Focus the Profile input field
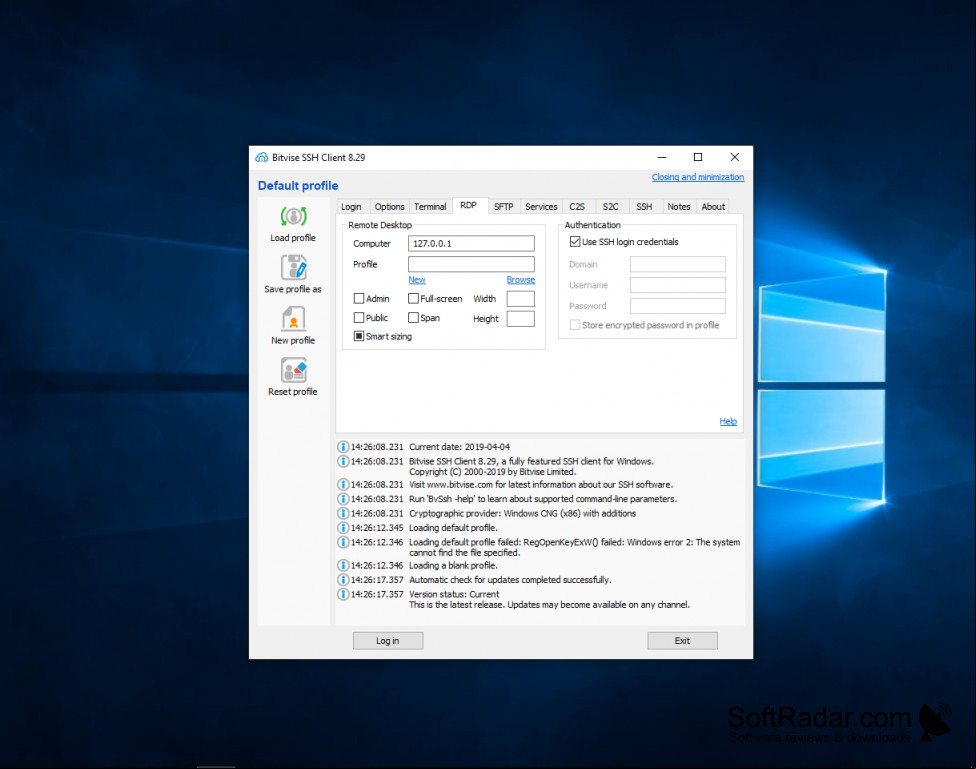 tap(471, 264)
